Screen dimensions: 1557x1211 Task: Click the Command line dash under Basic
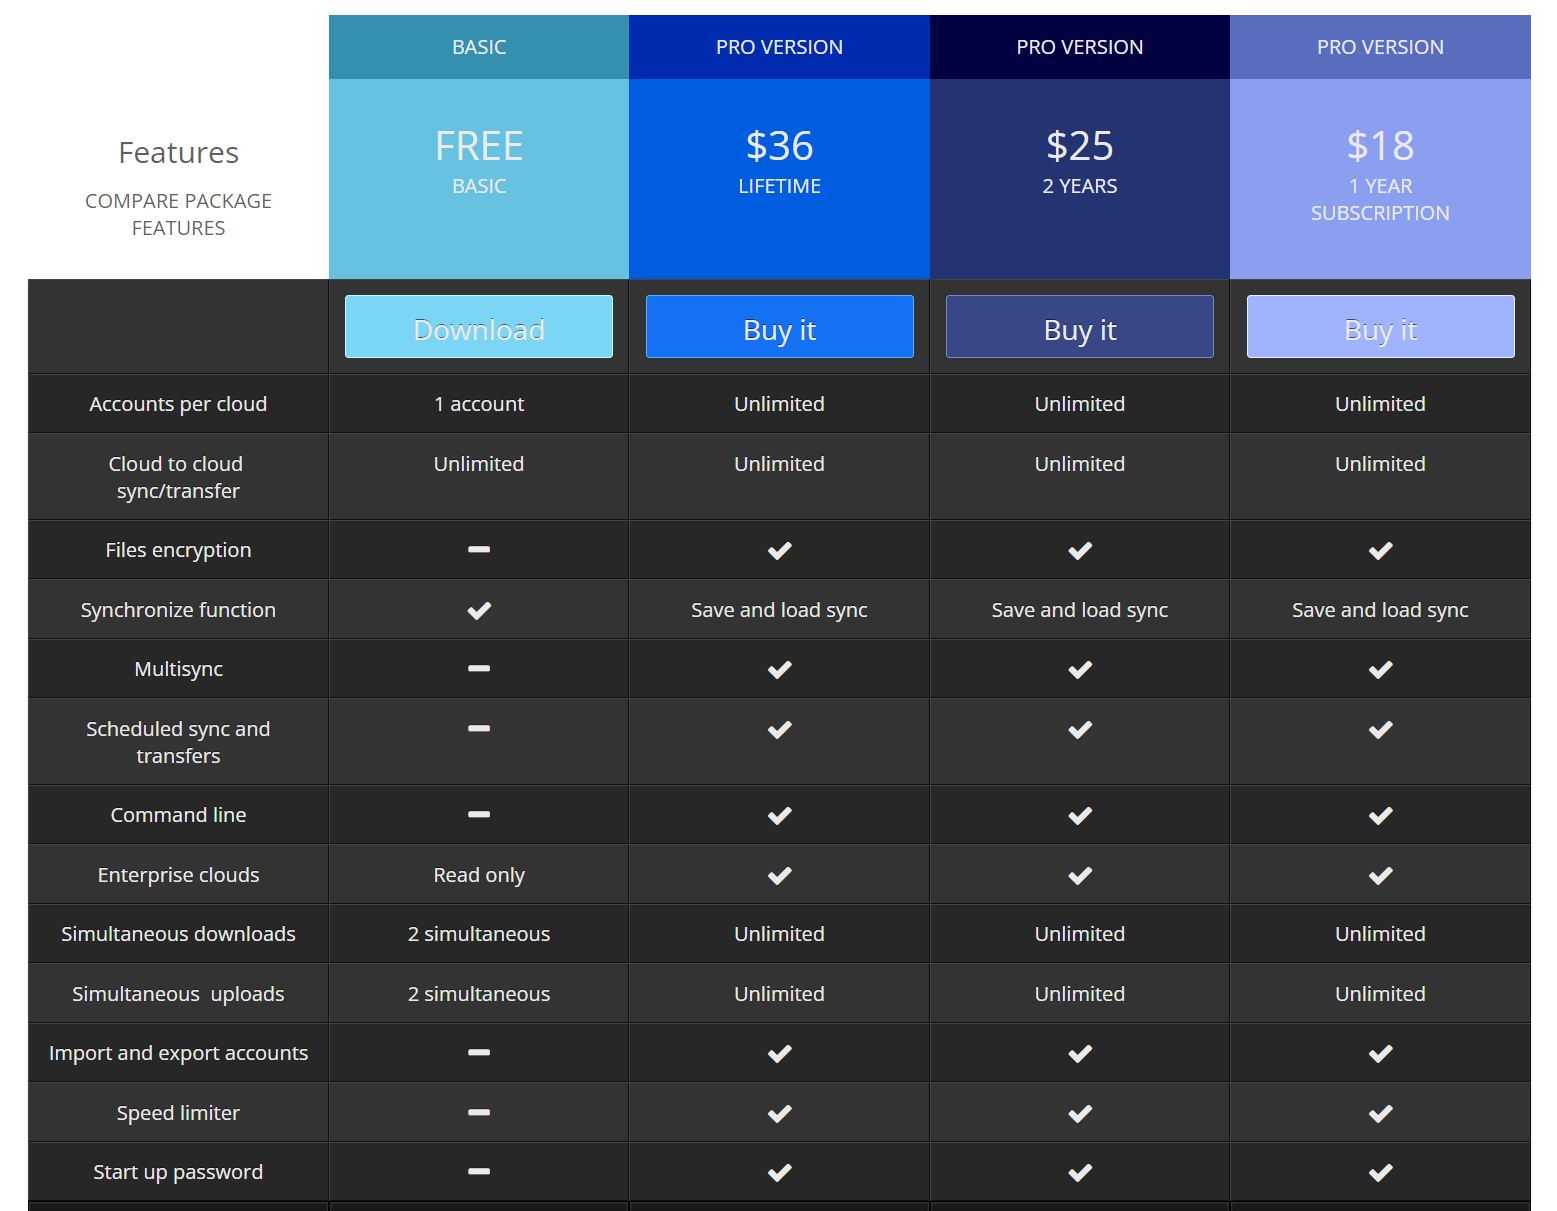pos(479,814)
